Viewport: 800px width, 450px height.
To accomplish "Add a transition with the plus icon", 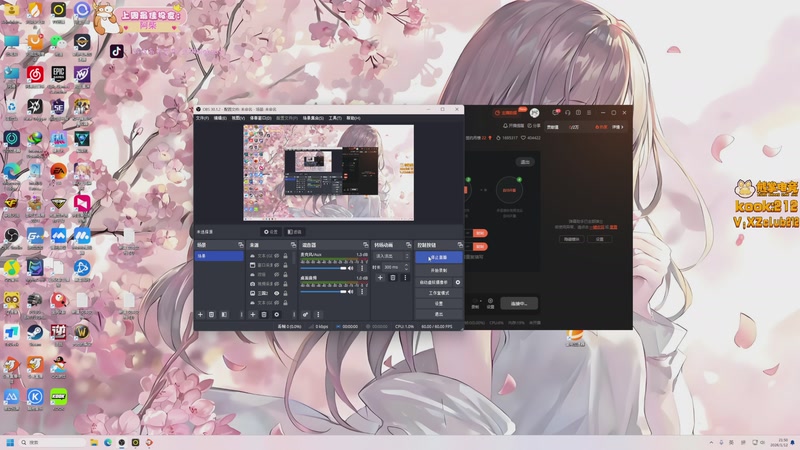I will [x=380, y=278].
